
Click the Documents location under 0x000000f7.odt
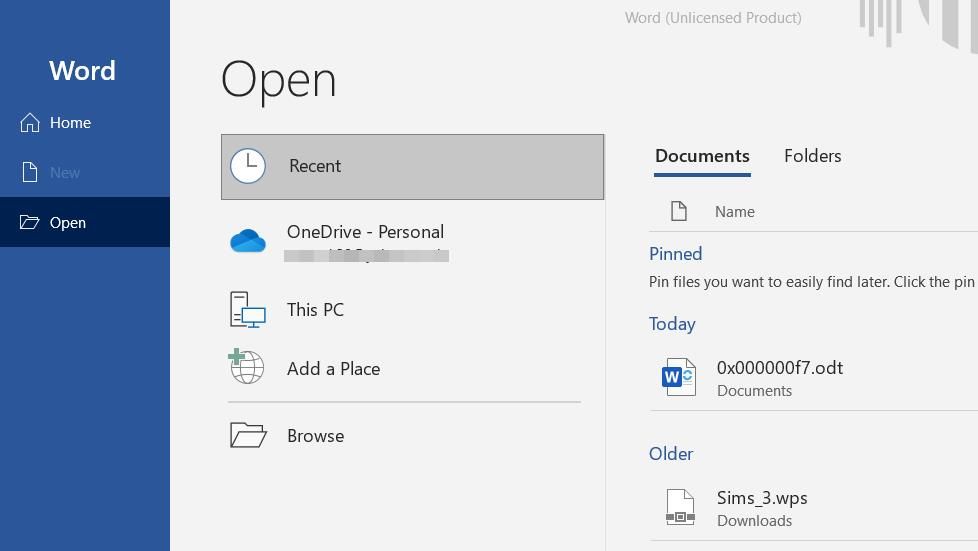tap(754, 391)
